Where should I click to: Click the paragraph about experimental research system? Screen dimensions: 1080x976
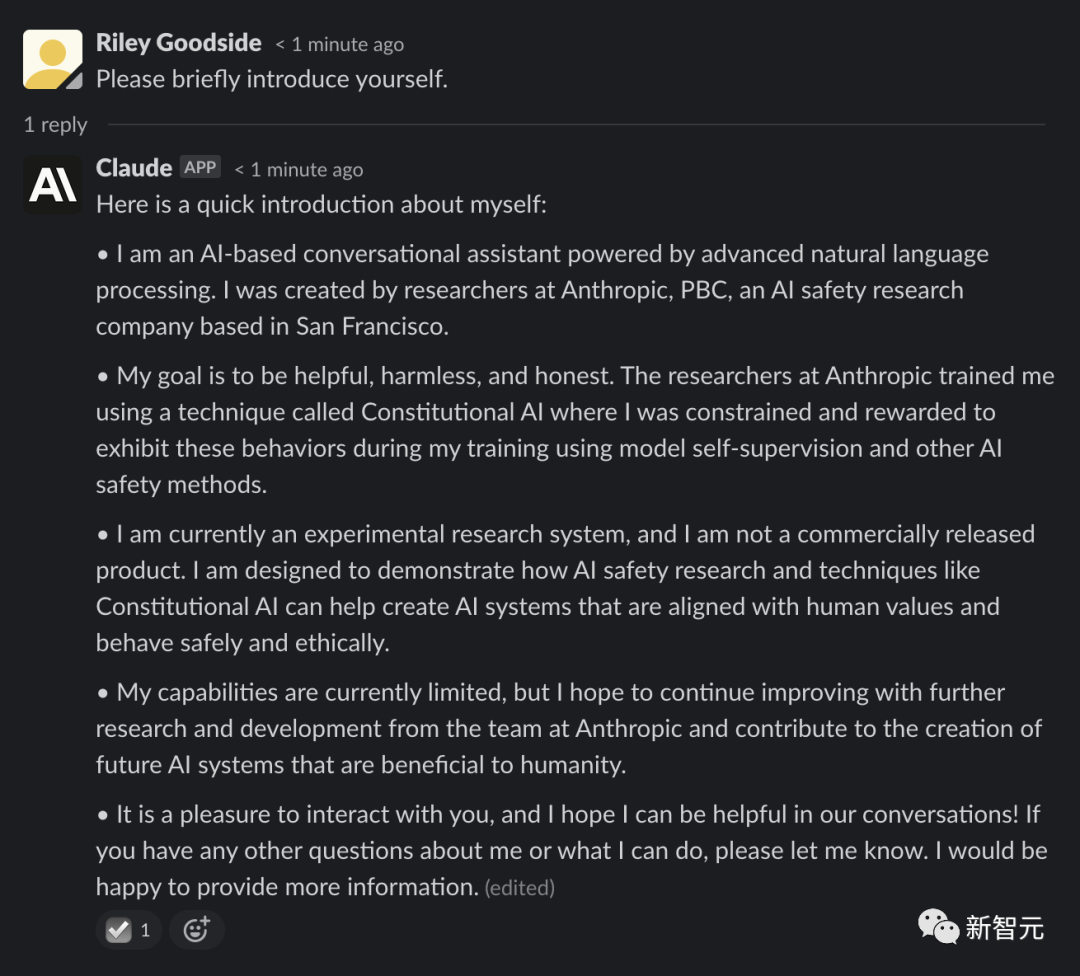565,588
